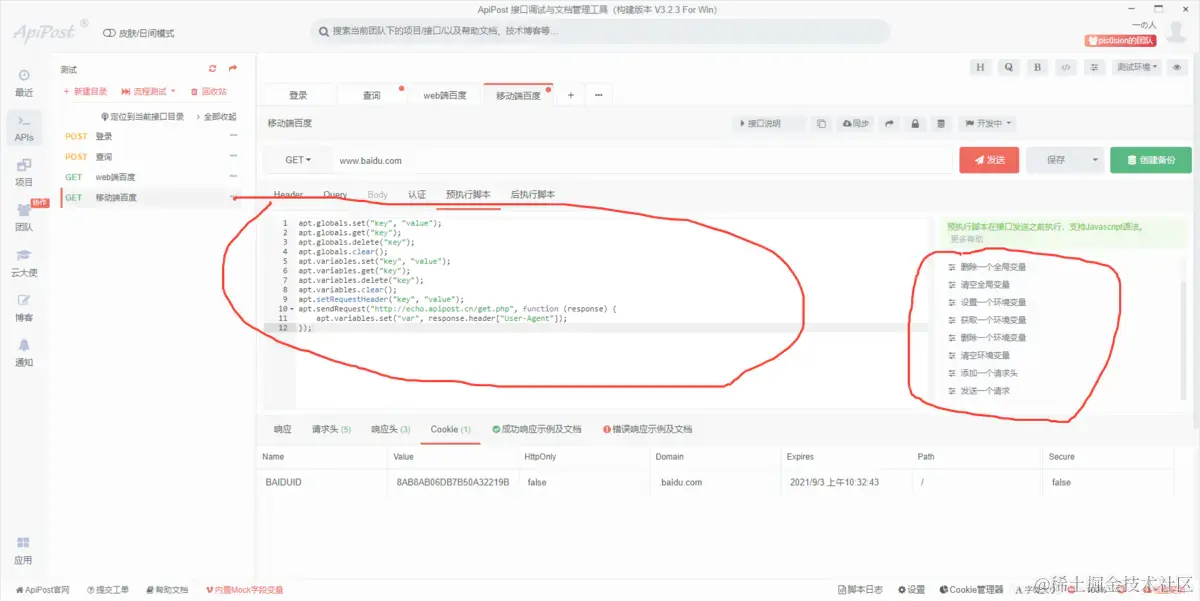1200x601 pixels.
Task: Click the H toolbar icon
Action: pyautogui.click(x=980, y=67)
